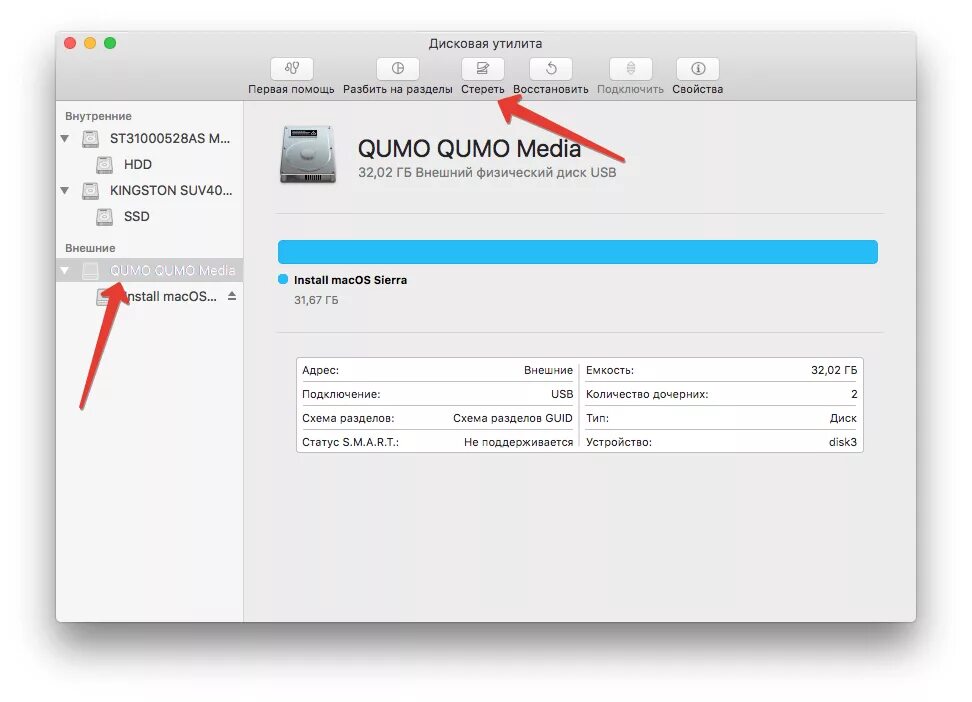Click the Erase (Стереть) toolbar icon
Screen dimensions: 972x702
tap(482, 68)
